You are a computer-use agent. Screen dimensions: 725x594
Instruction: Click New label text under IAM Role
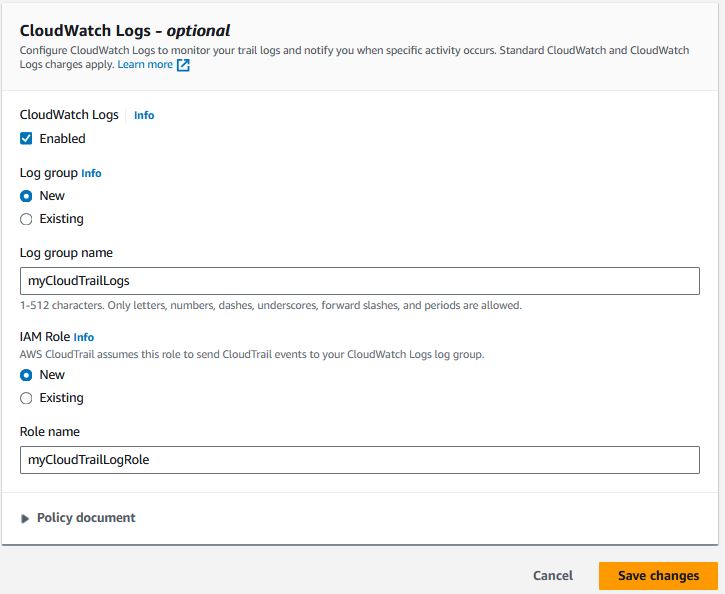pyautogui.click(x=52, y=375)
